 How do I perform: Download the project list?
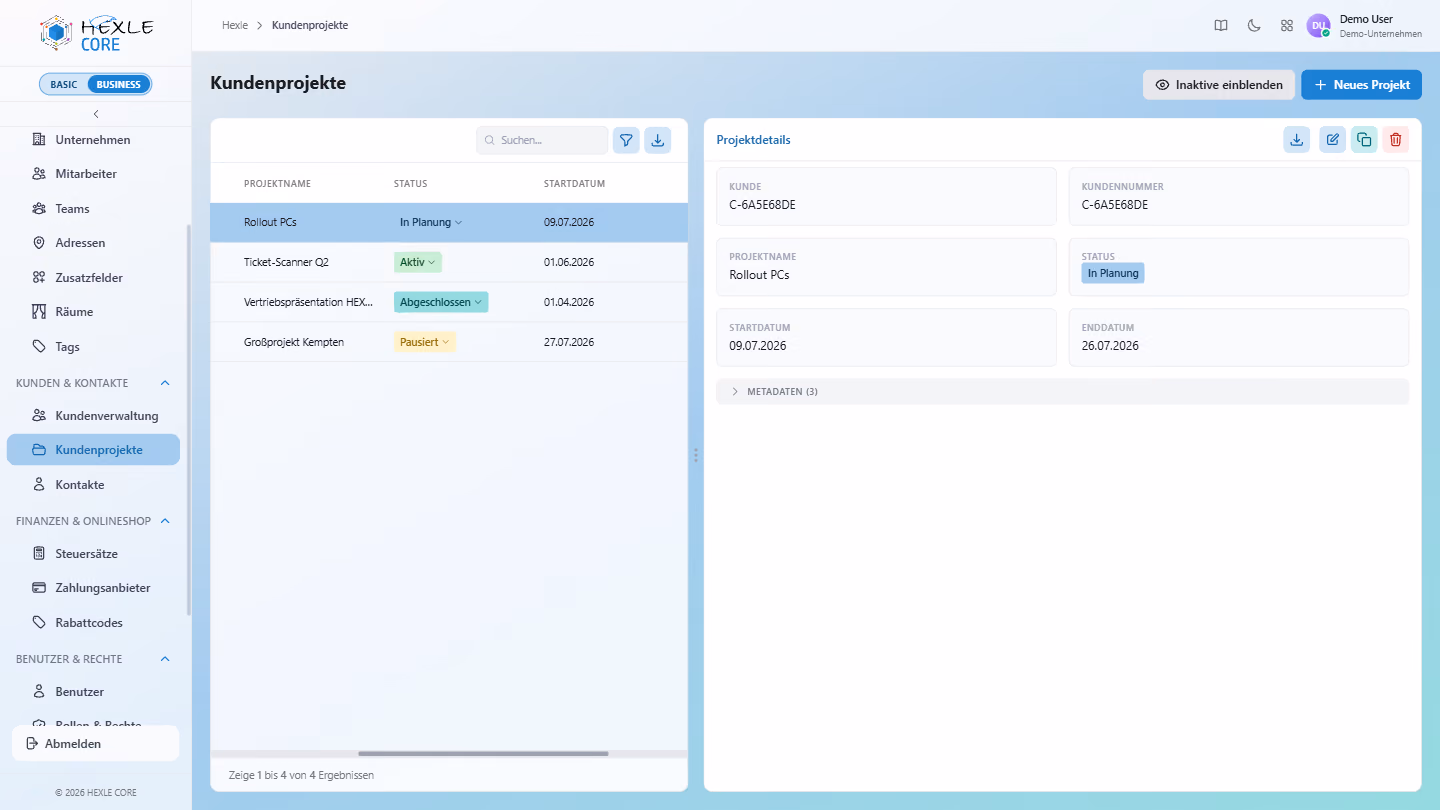(658, 140)
